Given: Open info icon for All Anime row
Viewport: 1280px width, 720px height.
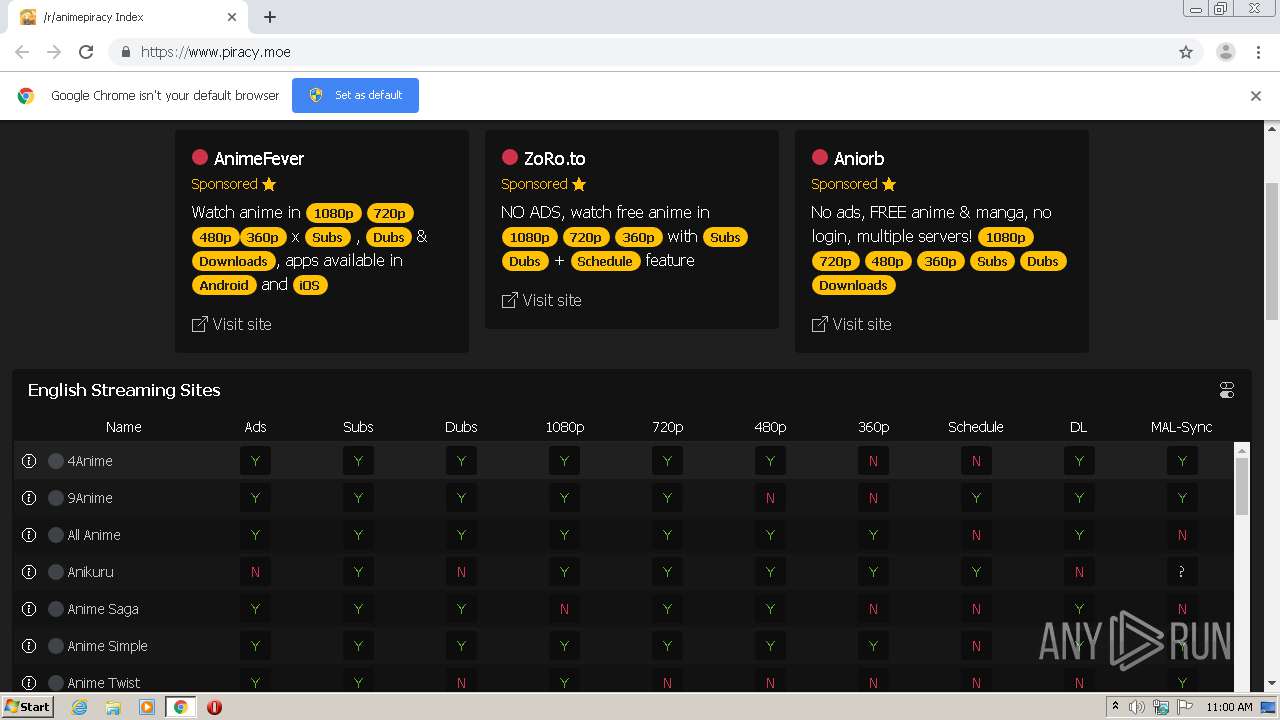Looking at the screenshot, I should 29,535.
